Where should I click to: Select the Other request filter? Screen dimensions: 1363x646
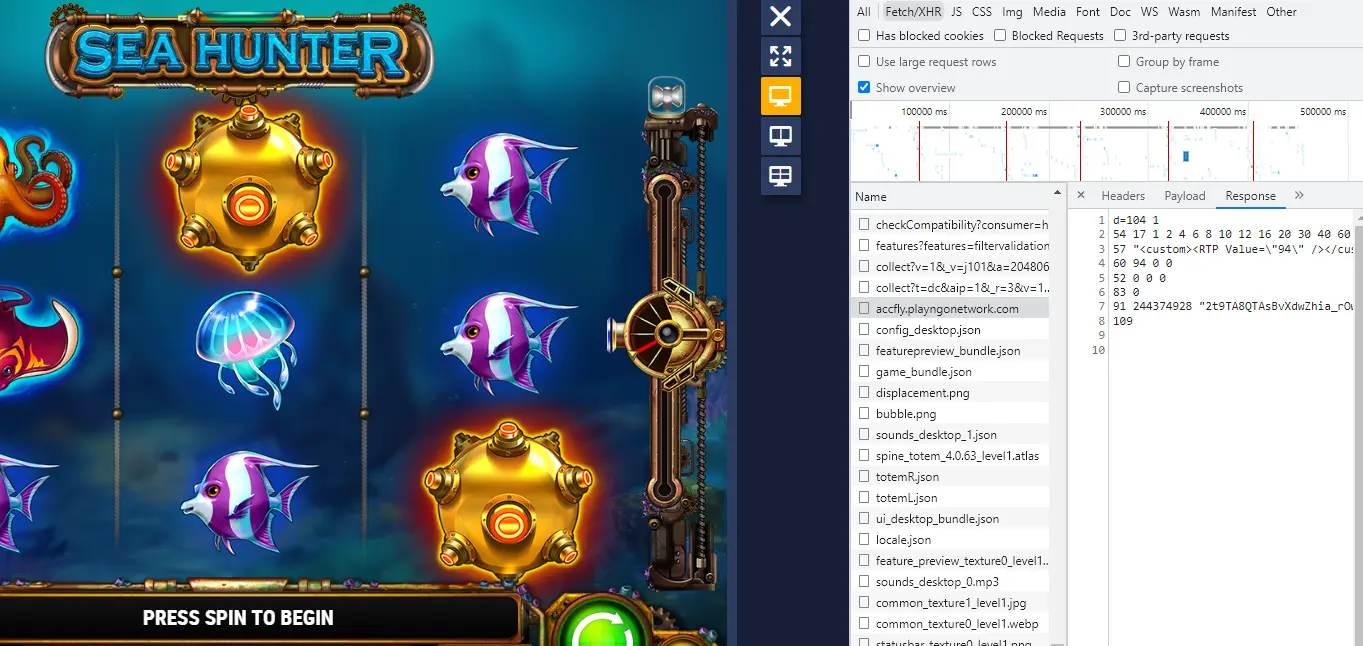click(1282, 12)
